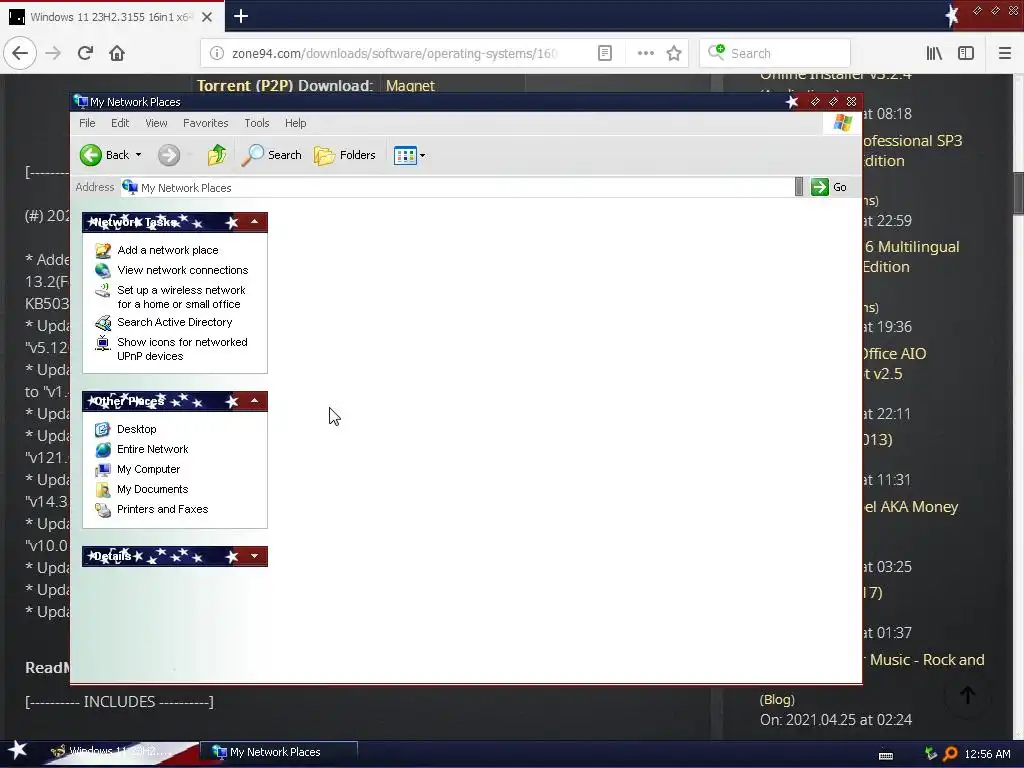Image resolution: width=1024 pixels, height=768 pixels.
Task: Click the Forward arrow in Explorer toolbar
Action: 168,155
